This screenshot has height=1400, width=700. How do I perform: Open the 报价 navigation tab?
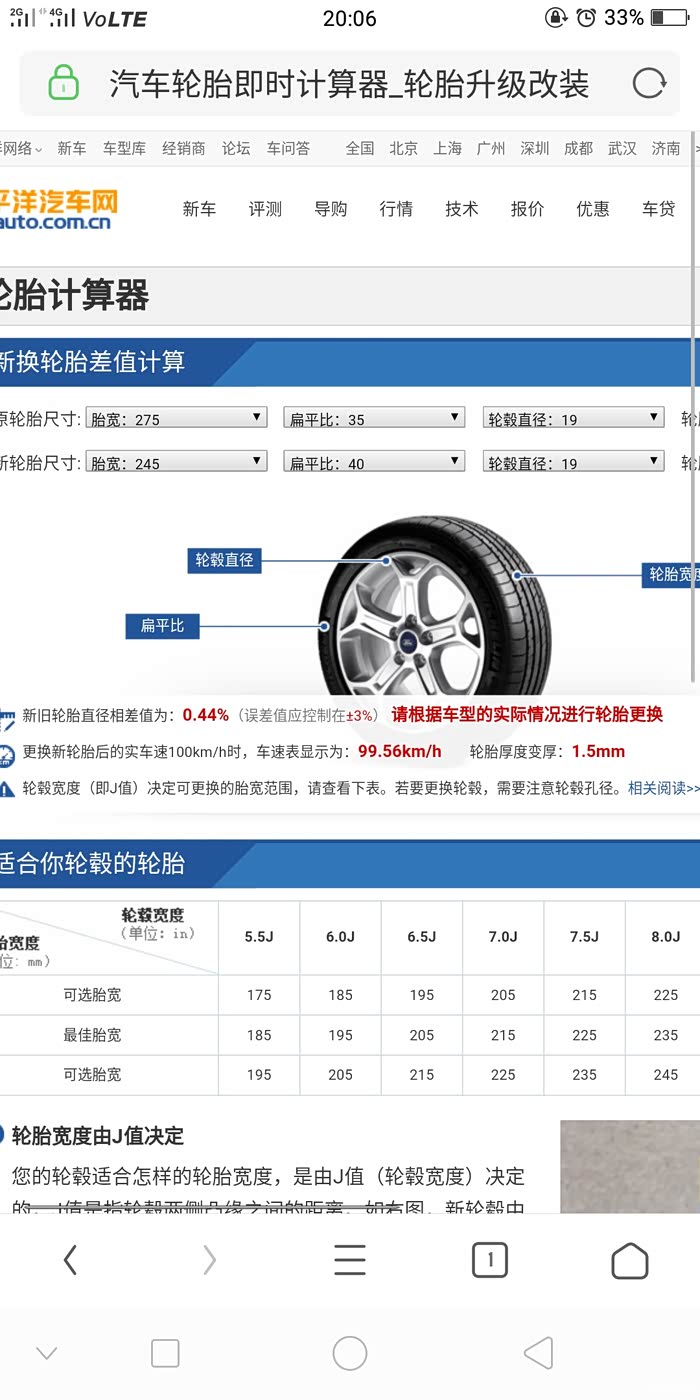click(527, 209)
